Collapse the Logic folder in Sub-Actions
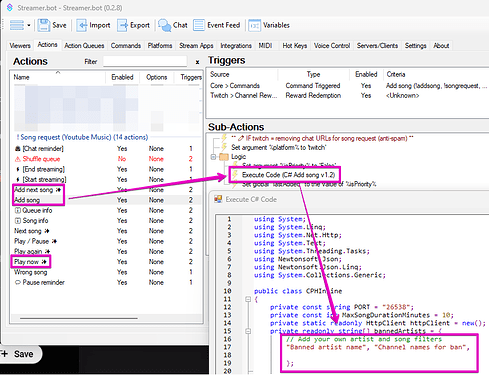 point(213,157)
